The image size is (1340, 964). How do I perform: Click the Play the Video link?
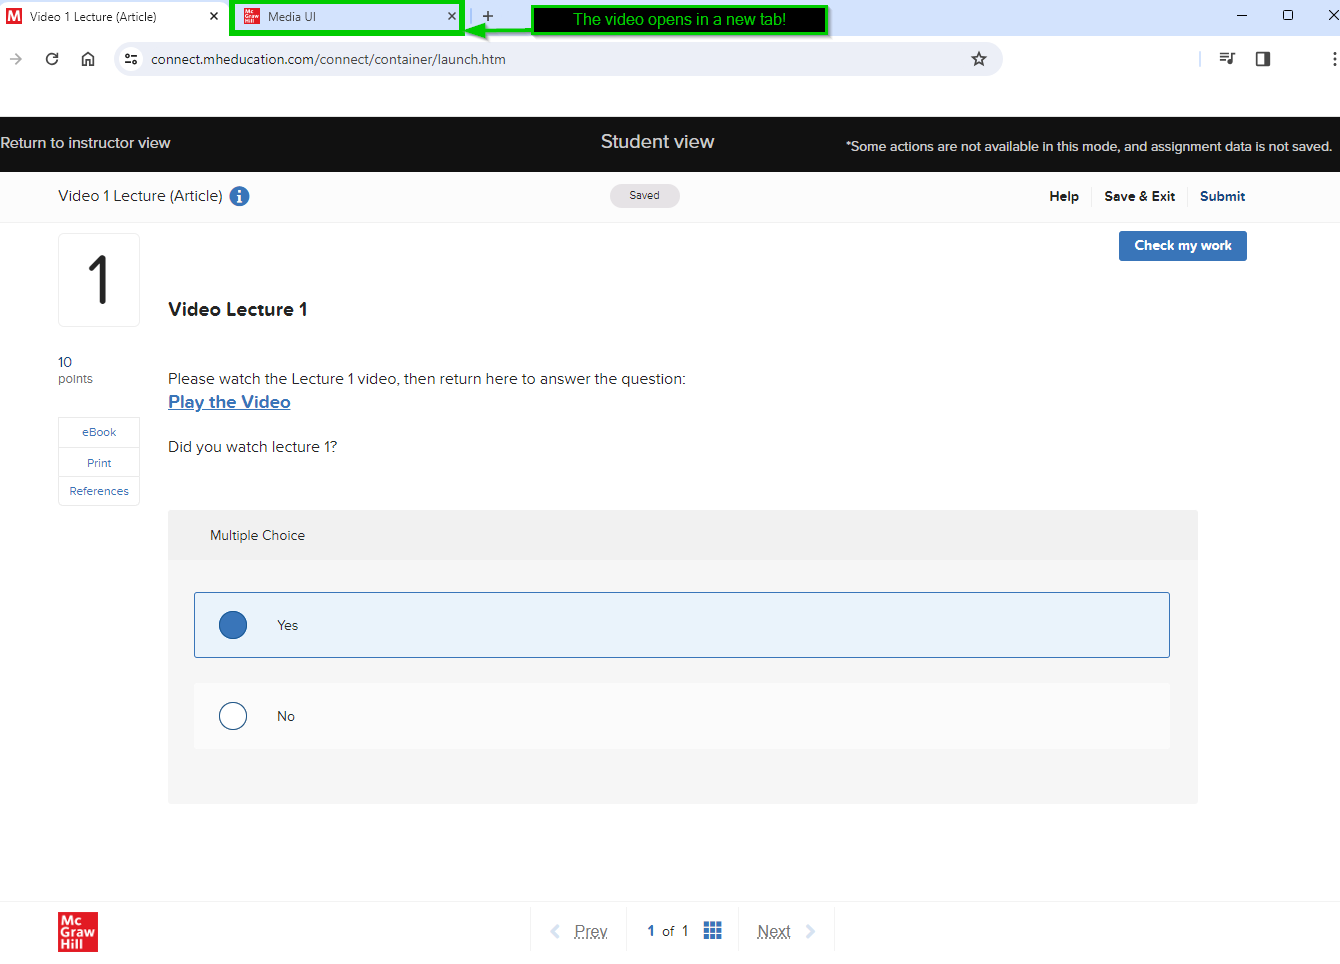click(x=229, y=402)
